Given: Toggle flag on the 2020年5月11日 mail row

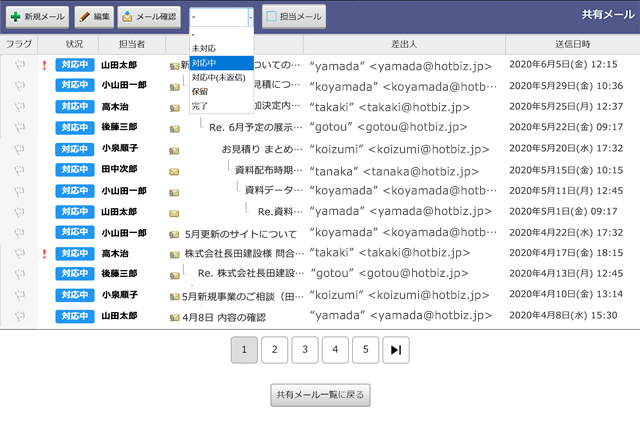Looking at the screenshot, I should tap(20, 191).
